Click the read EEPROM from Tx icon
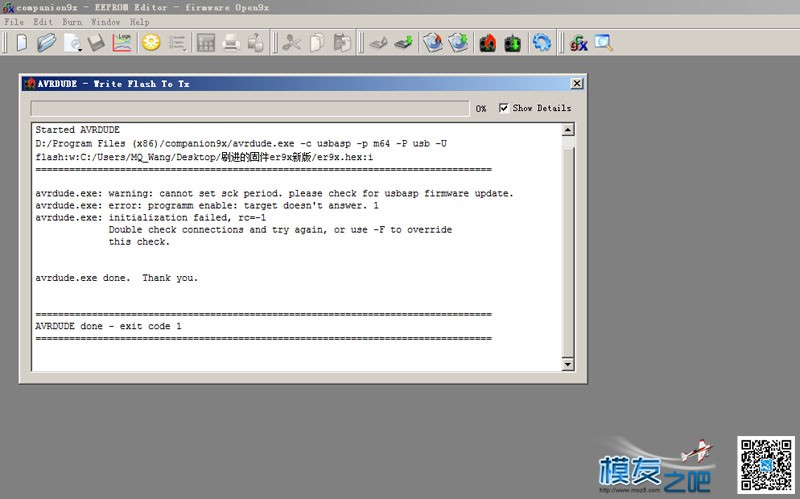Image resolution: width=800 pixels, height=499 pixels. coord(379,43)
